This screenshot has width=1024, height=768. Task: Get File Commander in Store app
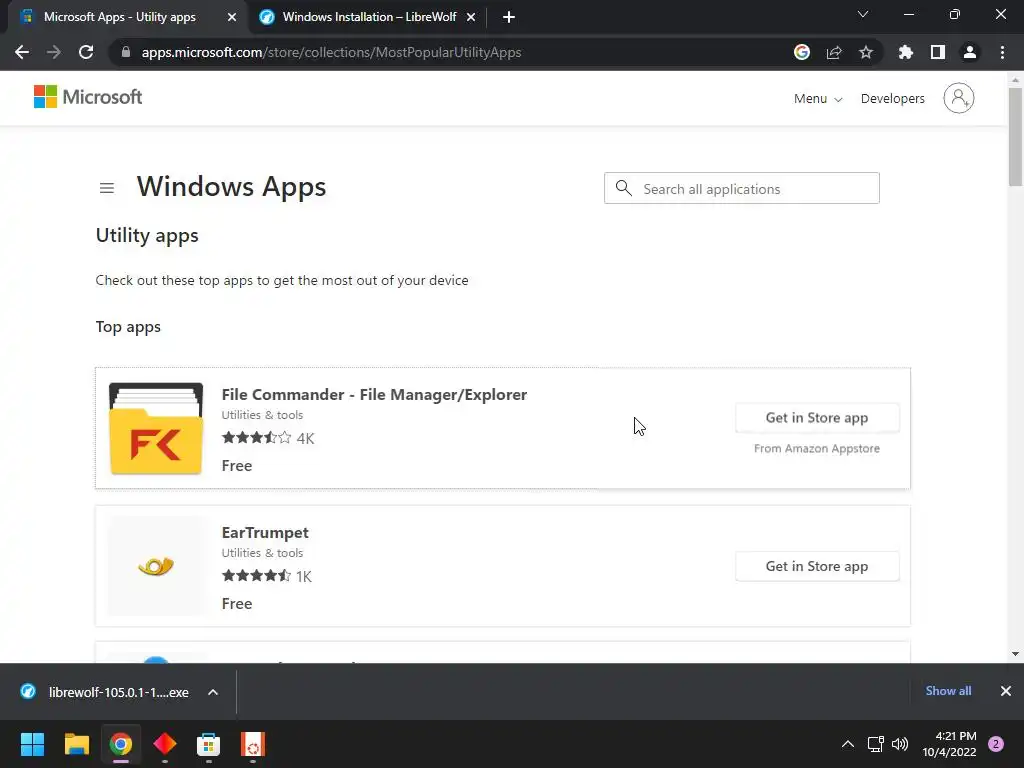tap(817, 418)
